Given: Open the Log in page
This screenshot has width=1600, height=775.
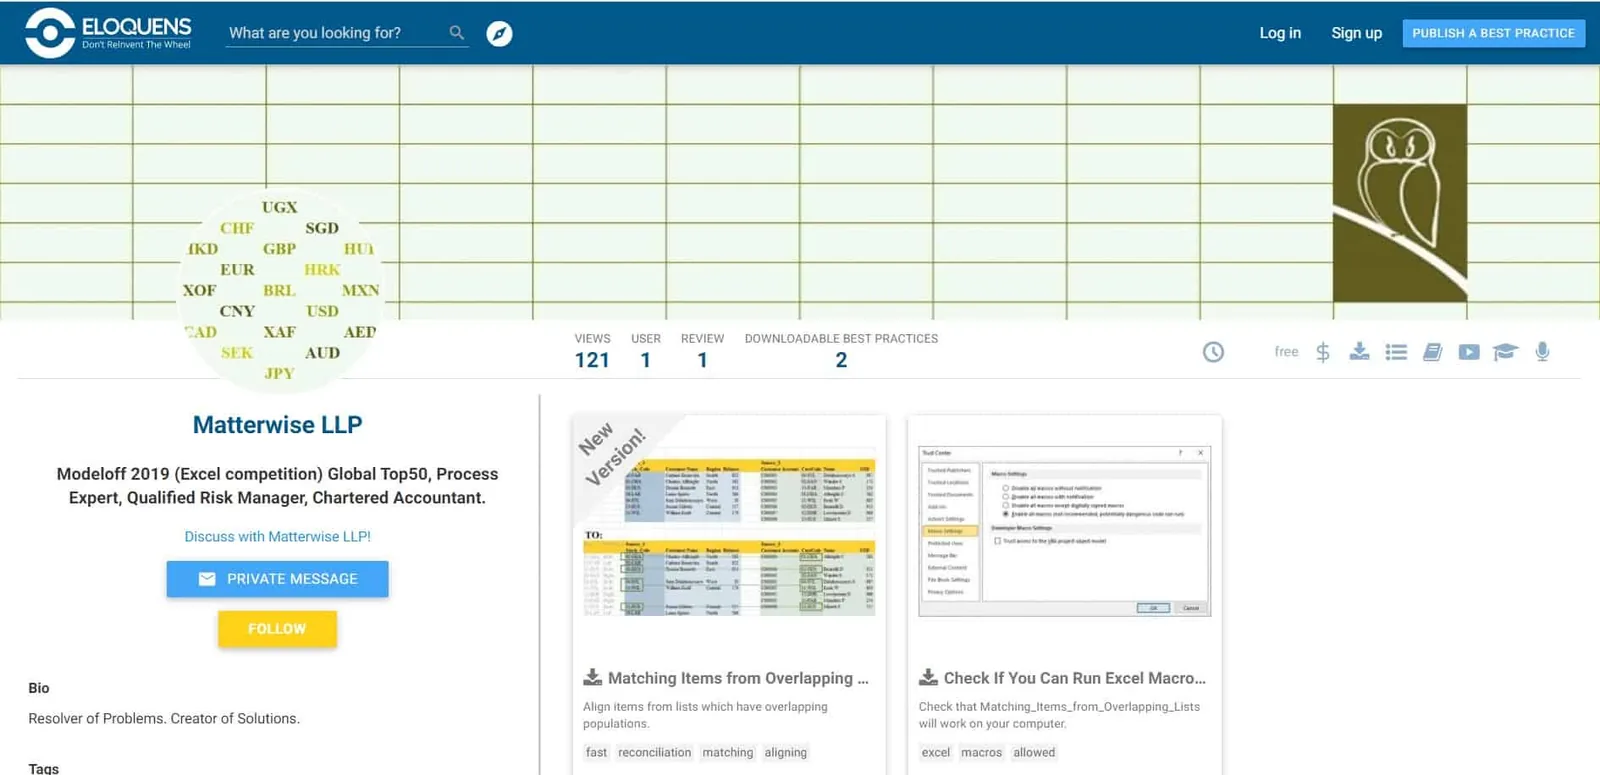Looking at the screenshot, I should [x=1280, y=33].
